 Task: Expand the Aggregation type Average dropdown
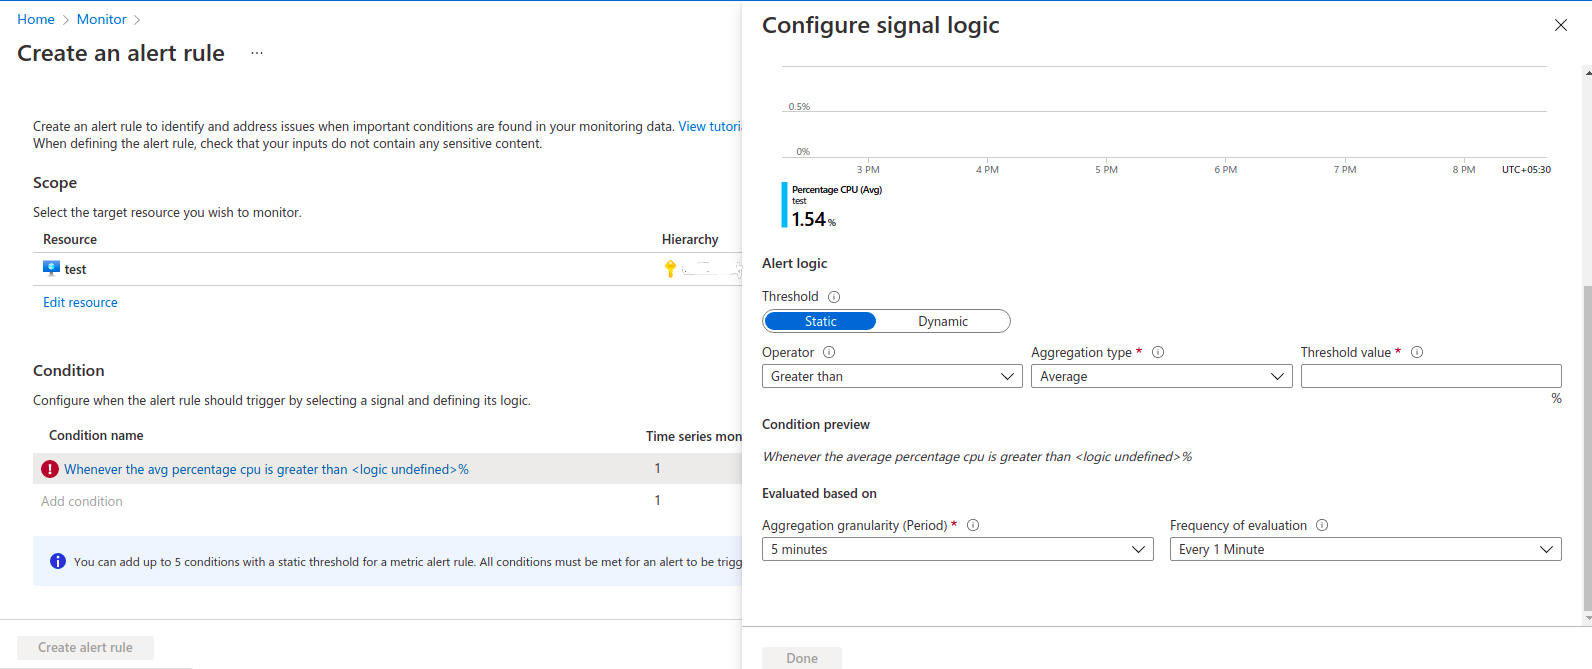tap(1162, 376)
